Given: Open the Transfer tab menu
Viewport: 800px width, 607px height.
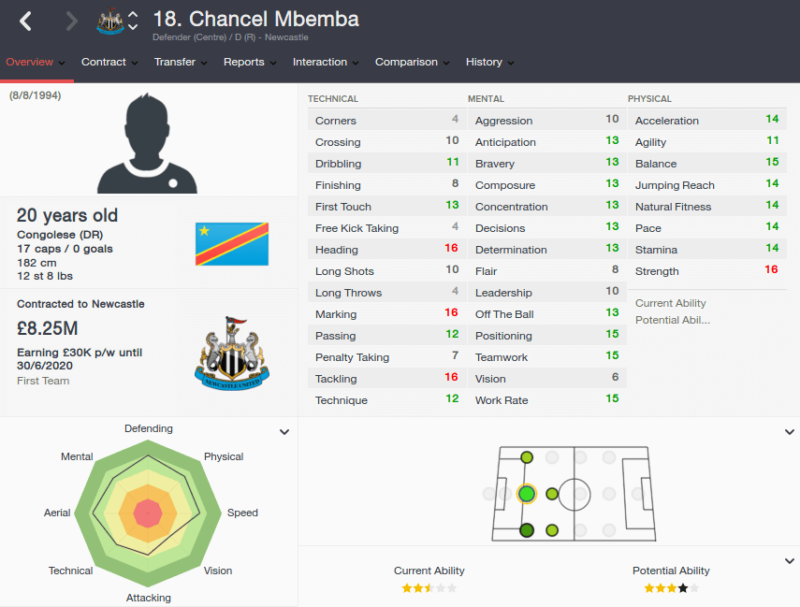Looking at the screenshot, I should pos(181,62).
